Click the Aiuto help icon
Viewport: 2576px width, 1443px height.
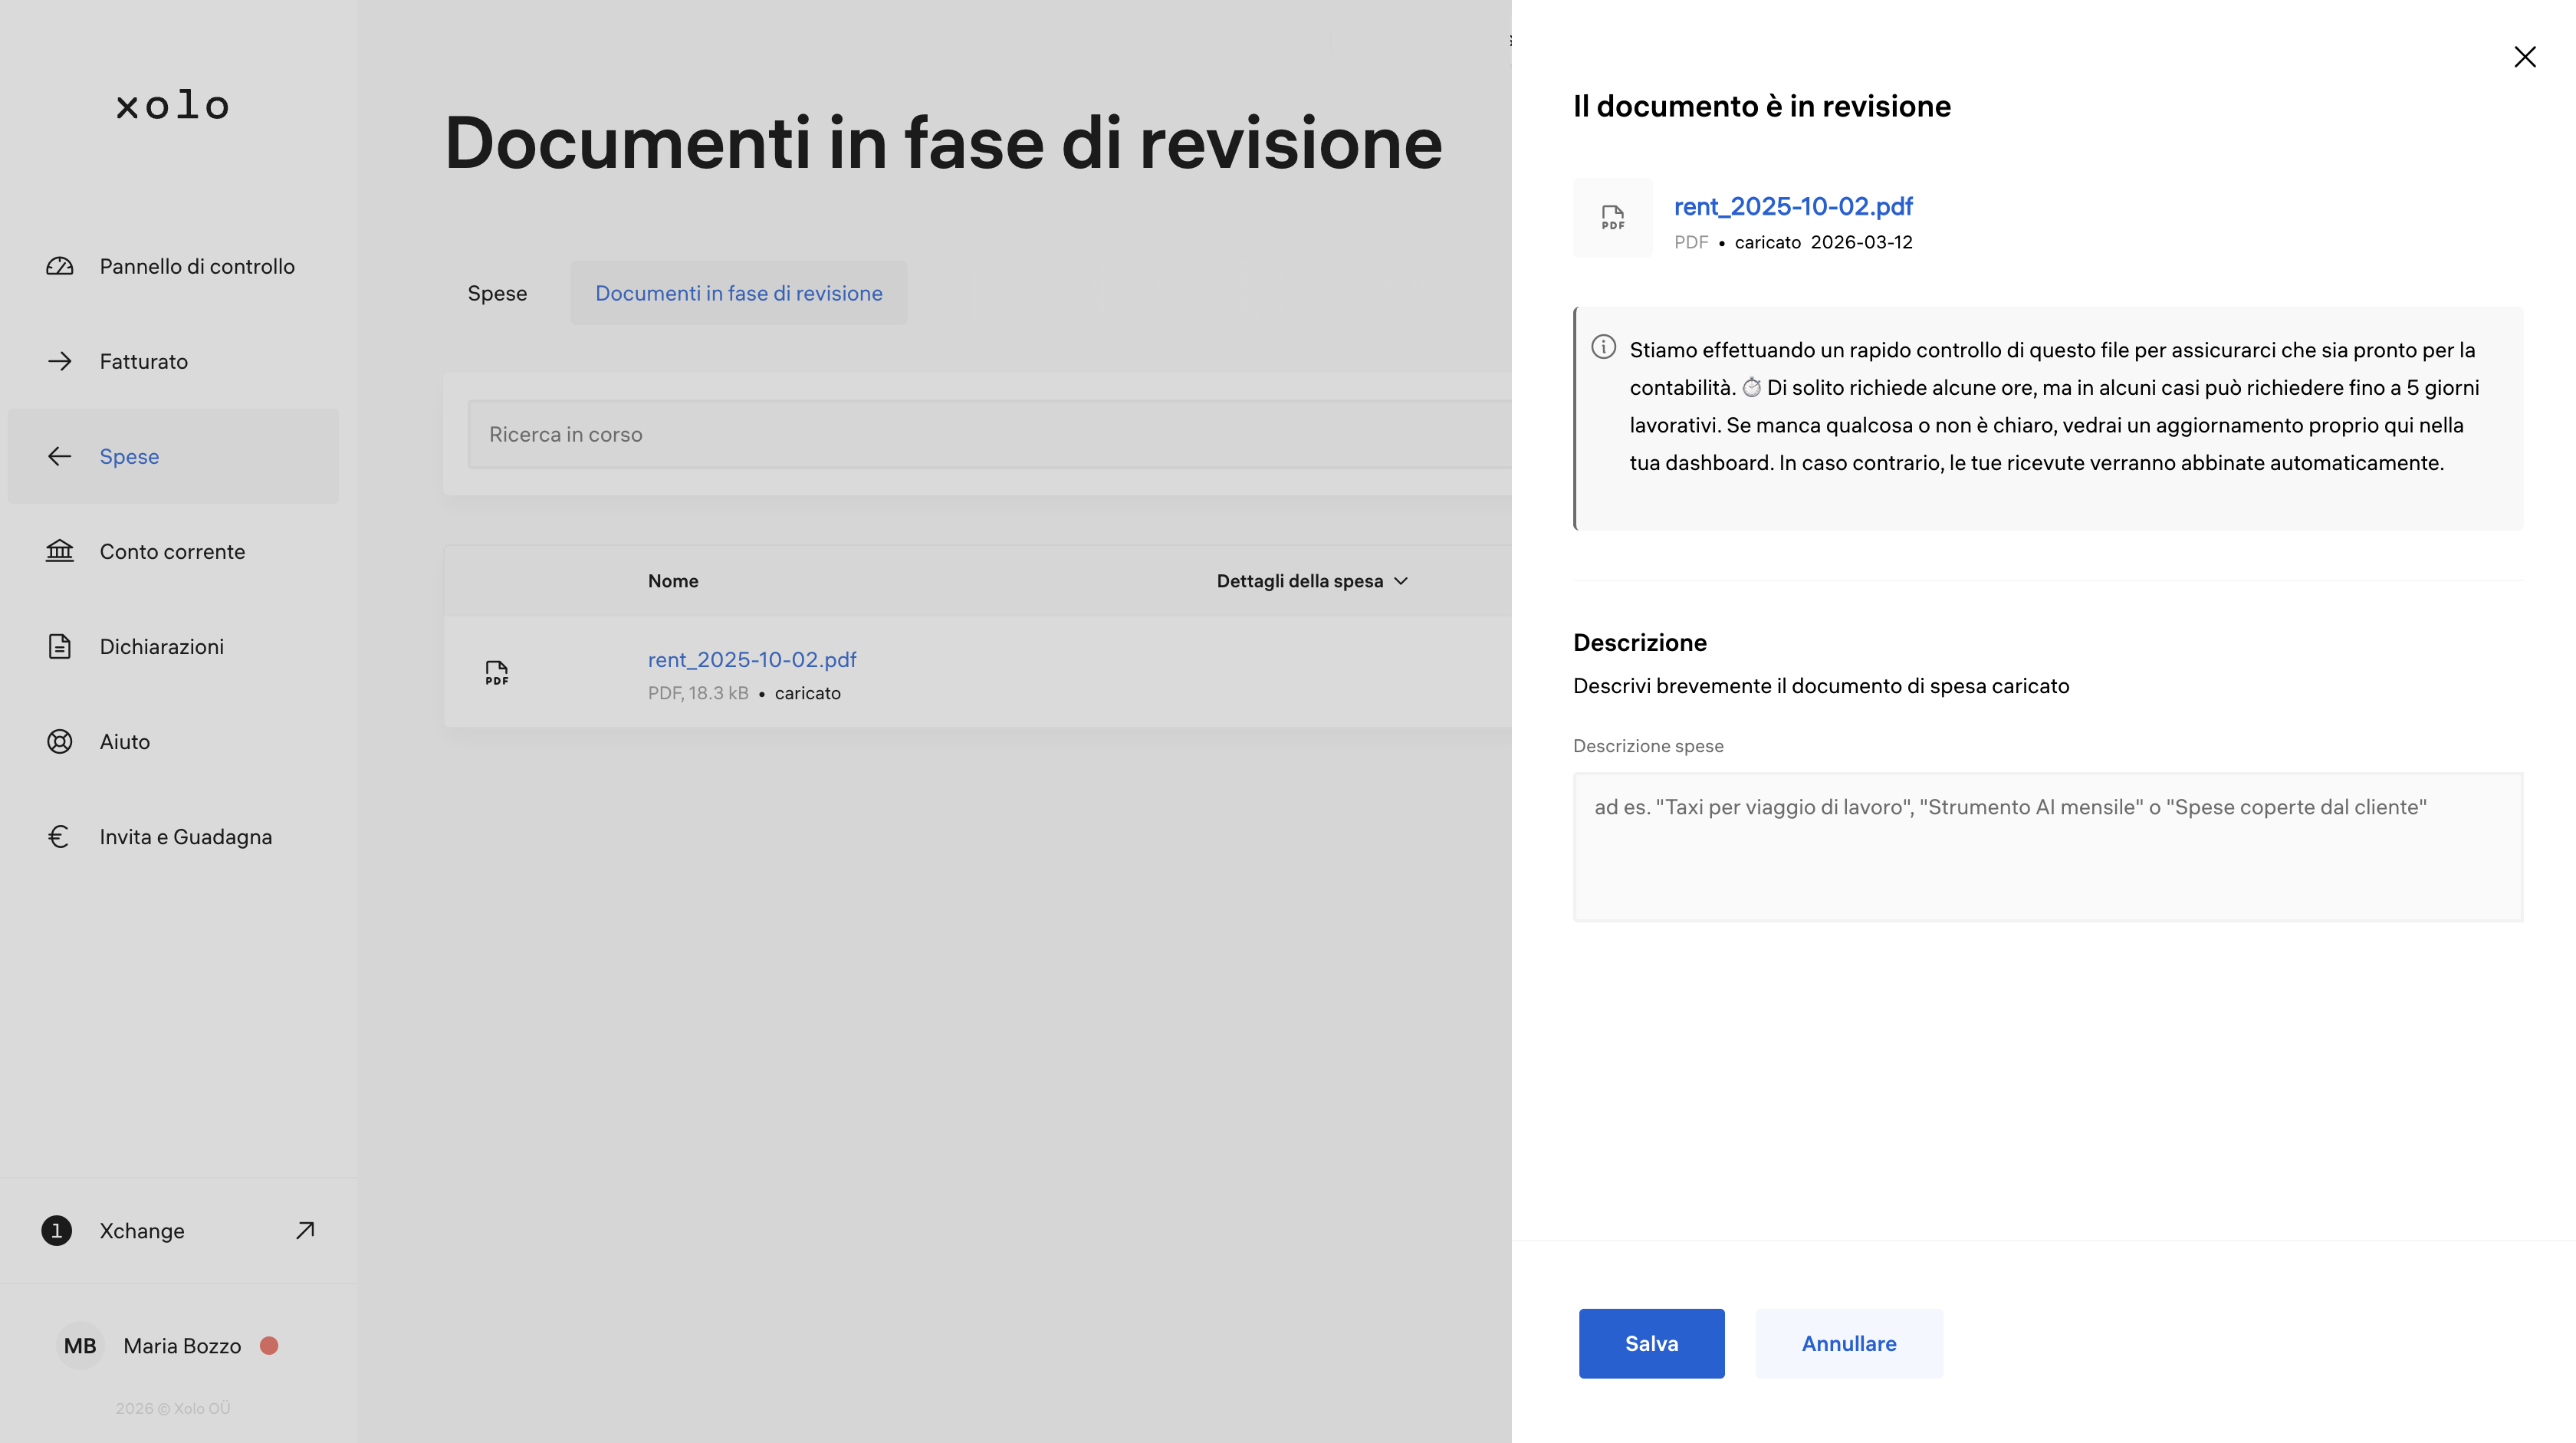(x=59, y=741)
